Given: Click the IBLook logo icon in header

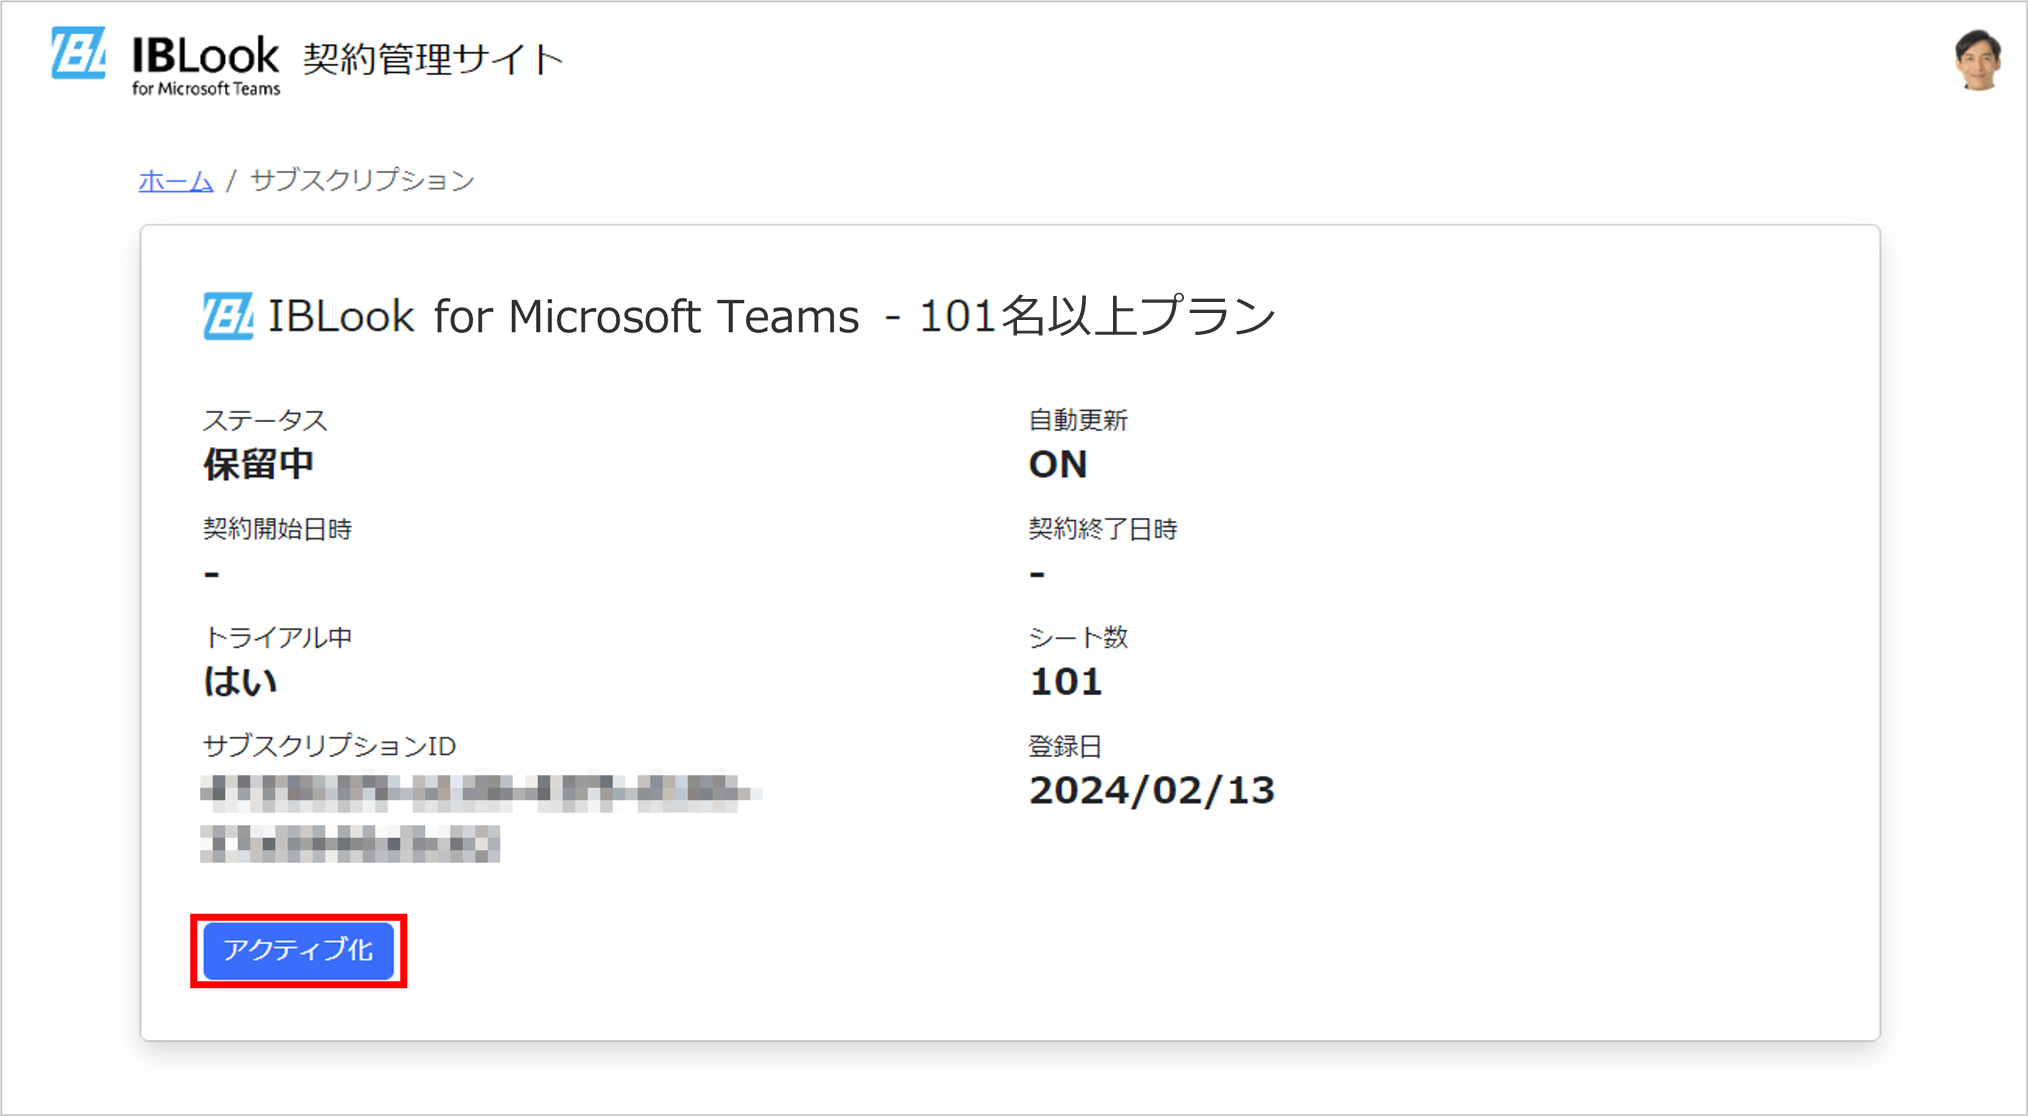Looking at the screenshot, I should point(78,54).
